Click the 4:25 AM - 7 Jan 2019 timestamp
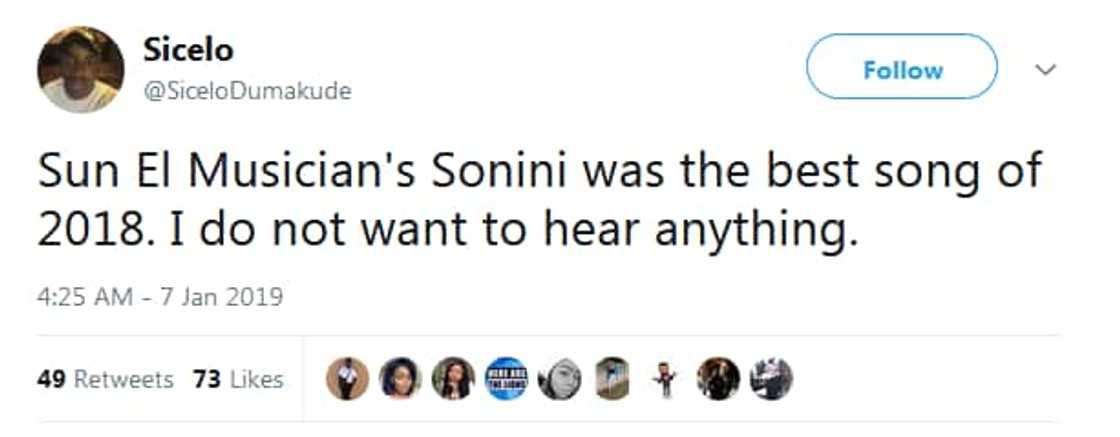This screenshot has height=437, width=1120. point(161,297)
